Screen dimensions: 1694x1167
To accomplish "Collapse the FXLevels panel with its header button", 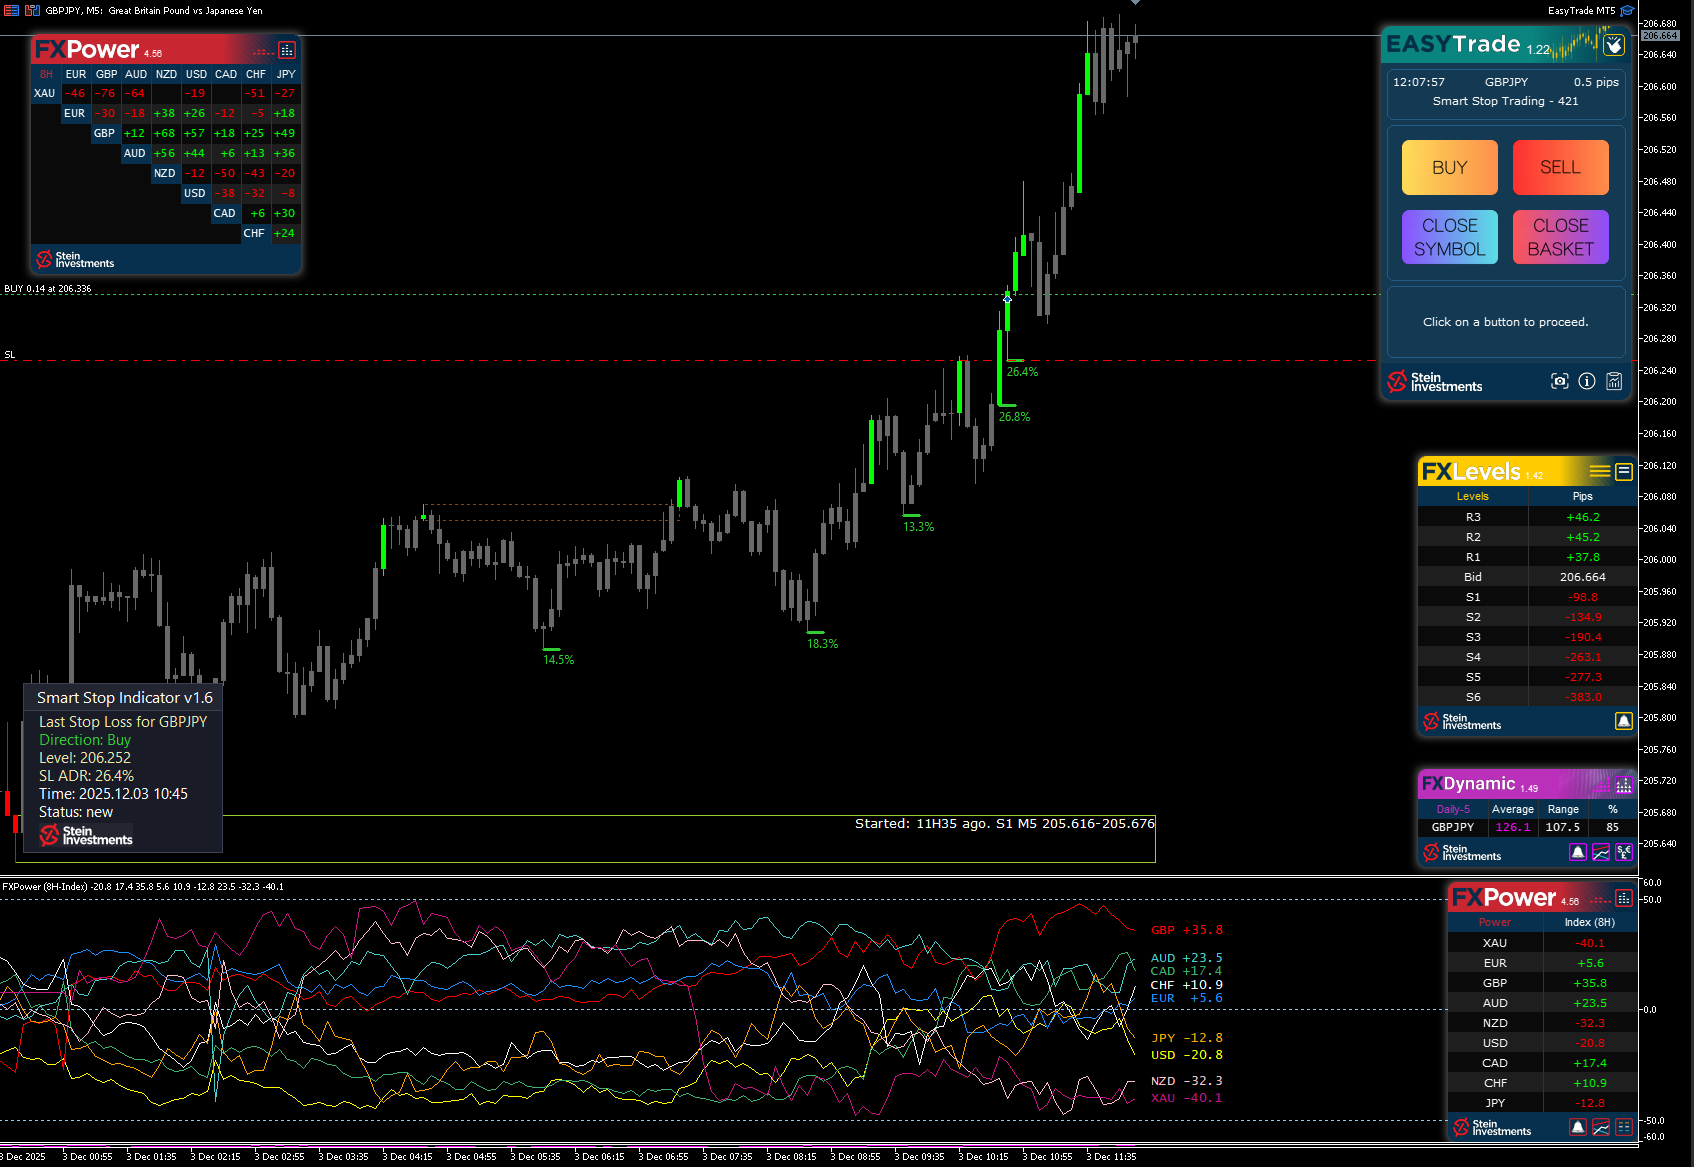I will (x=1624, y=471).
